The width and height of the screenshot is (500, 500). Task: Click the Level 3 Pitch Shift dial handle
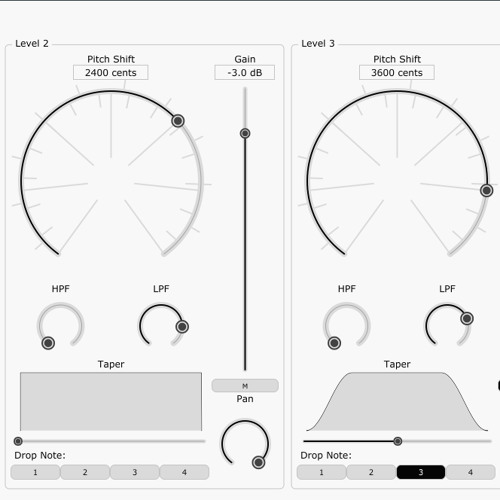(486, 190)
